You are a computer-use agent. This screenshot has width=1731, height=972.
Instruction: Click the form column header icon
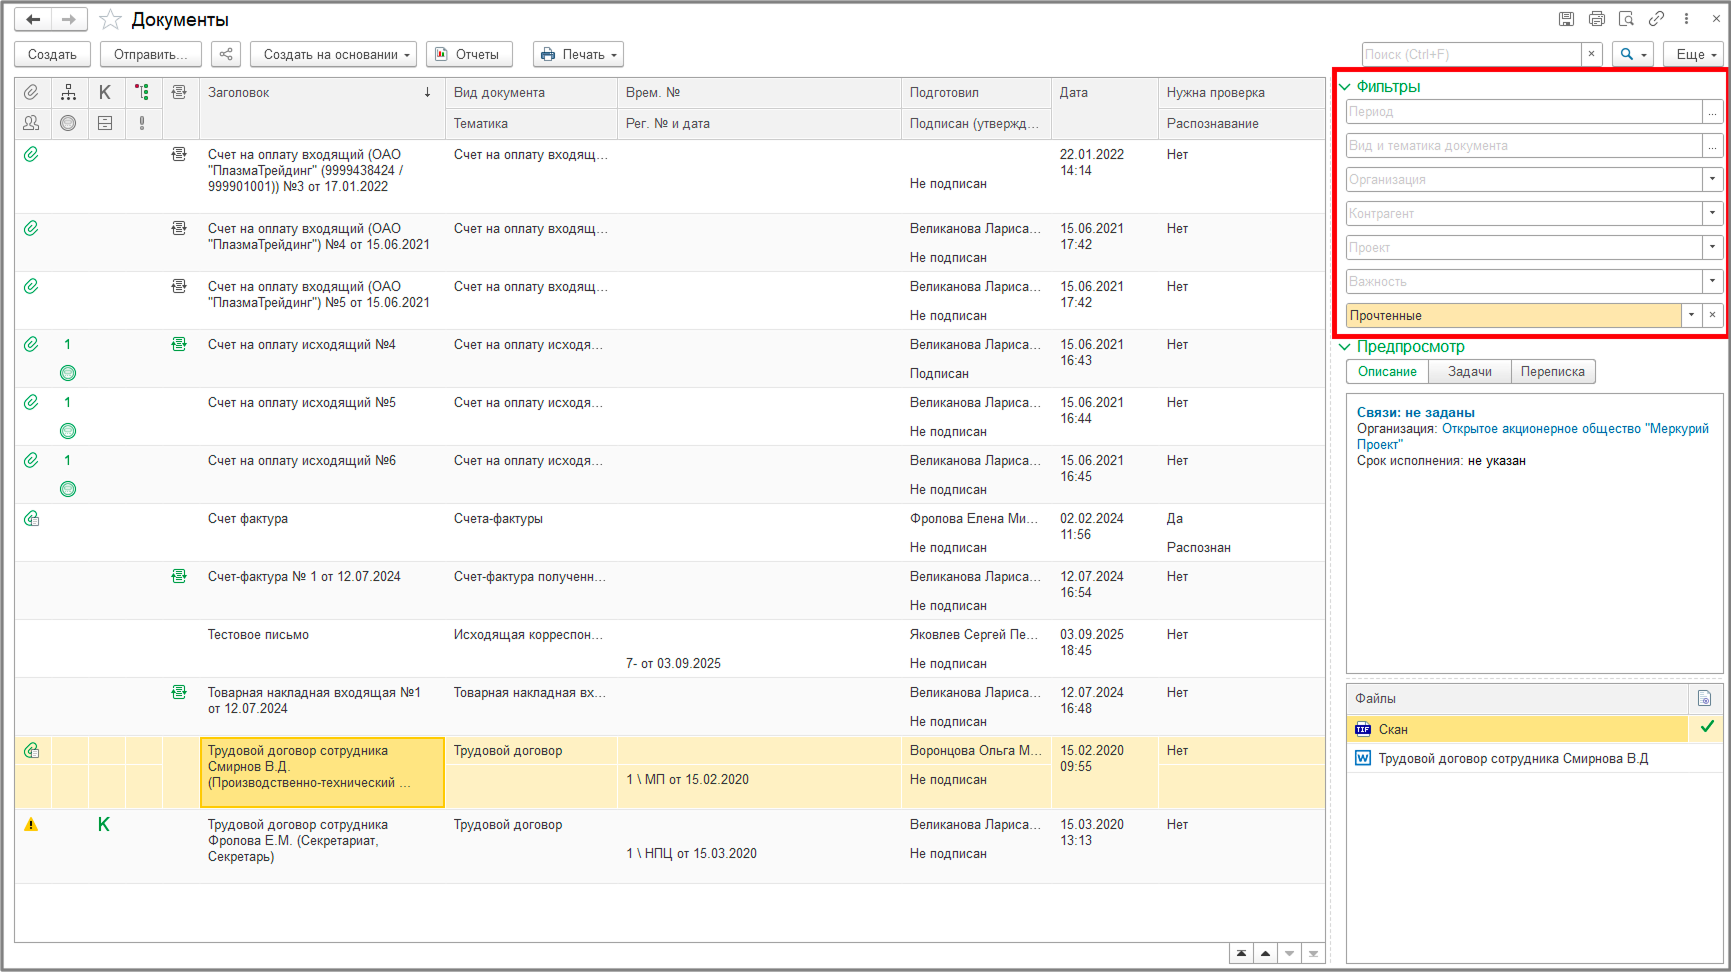click(x=105, y=123)
